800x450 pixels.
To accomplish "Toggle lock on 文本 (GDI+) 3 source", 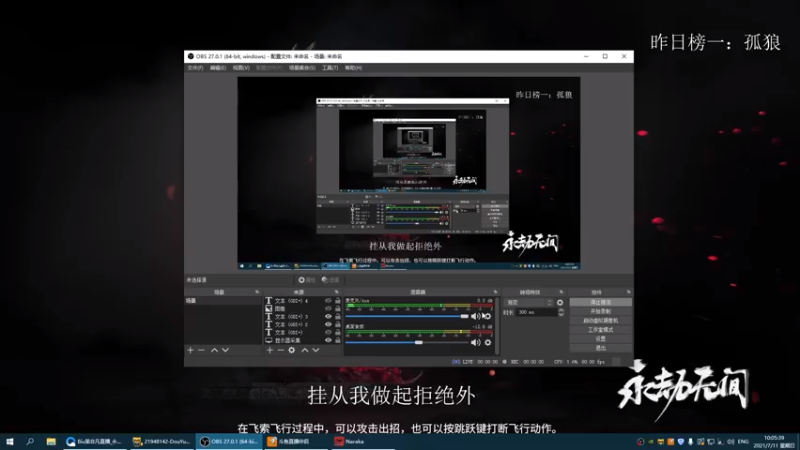I will click(337, 316).
